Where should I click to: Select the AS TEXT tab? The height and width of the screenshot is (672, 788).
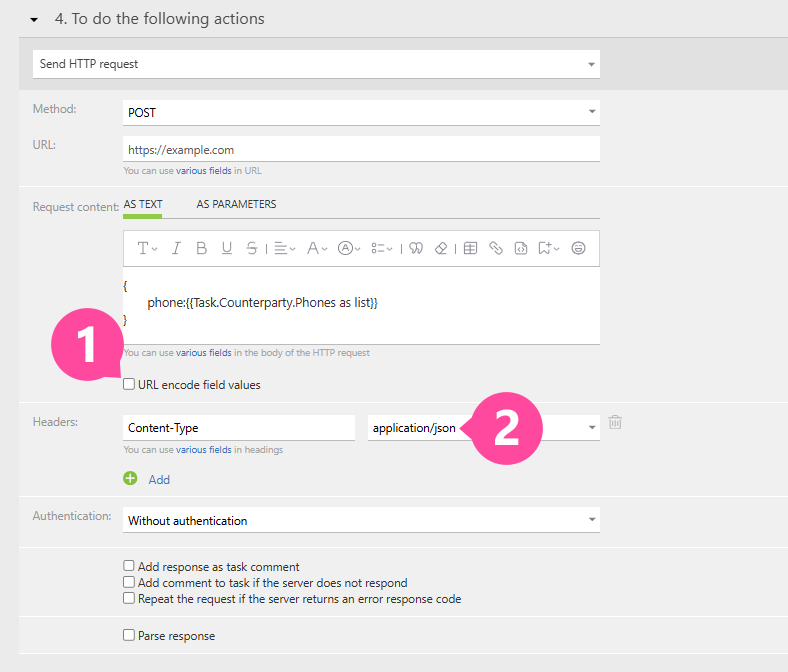143,204
